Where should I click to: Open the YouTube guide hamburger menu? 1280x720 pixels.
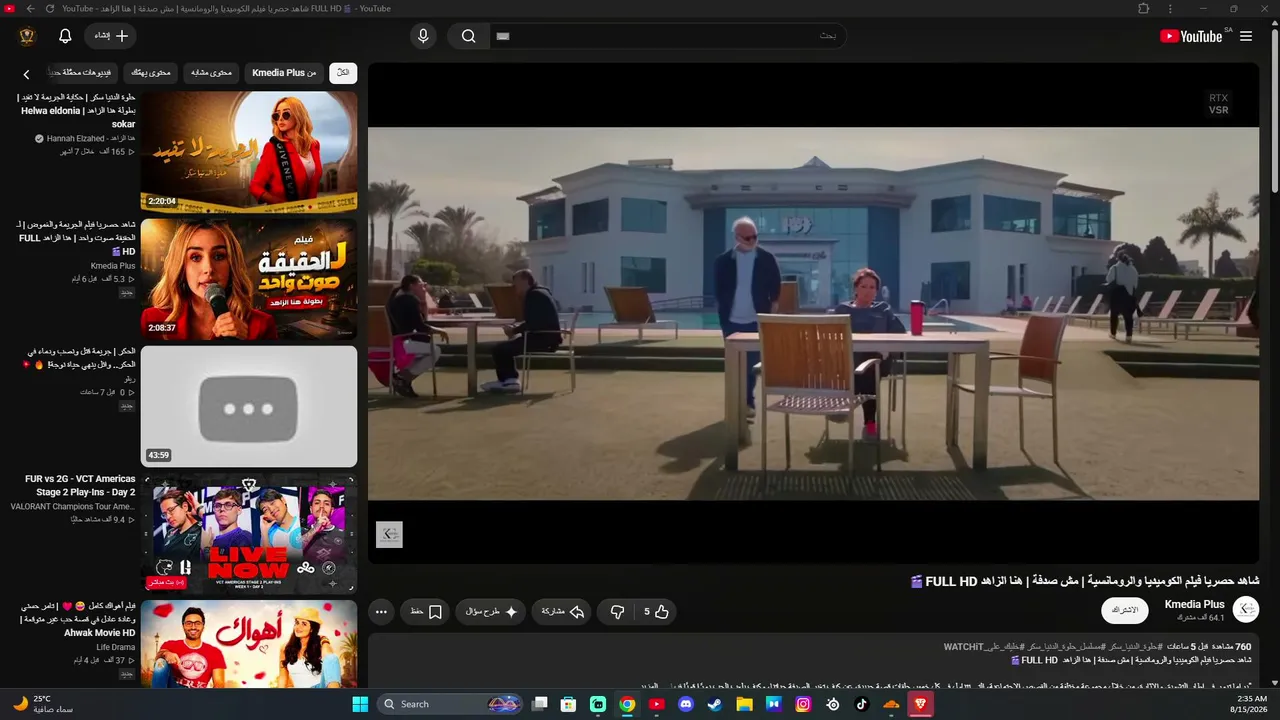tap(1246, 36)
